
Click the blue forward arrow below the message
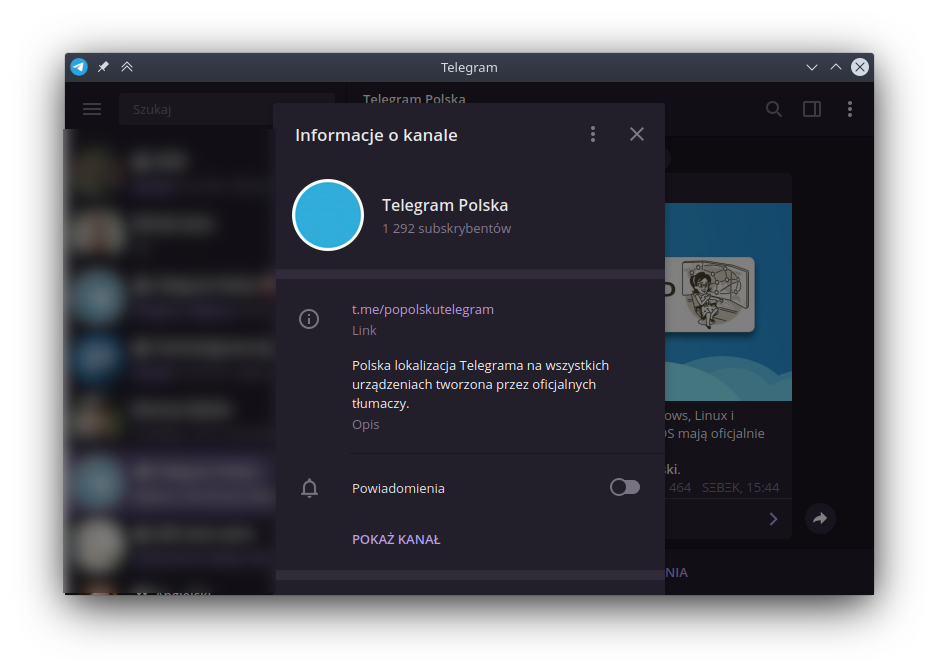[x=773, y=519]
